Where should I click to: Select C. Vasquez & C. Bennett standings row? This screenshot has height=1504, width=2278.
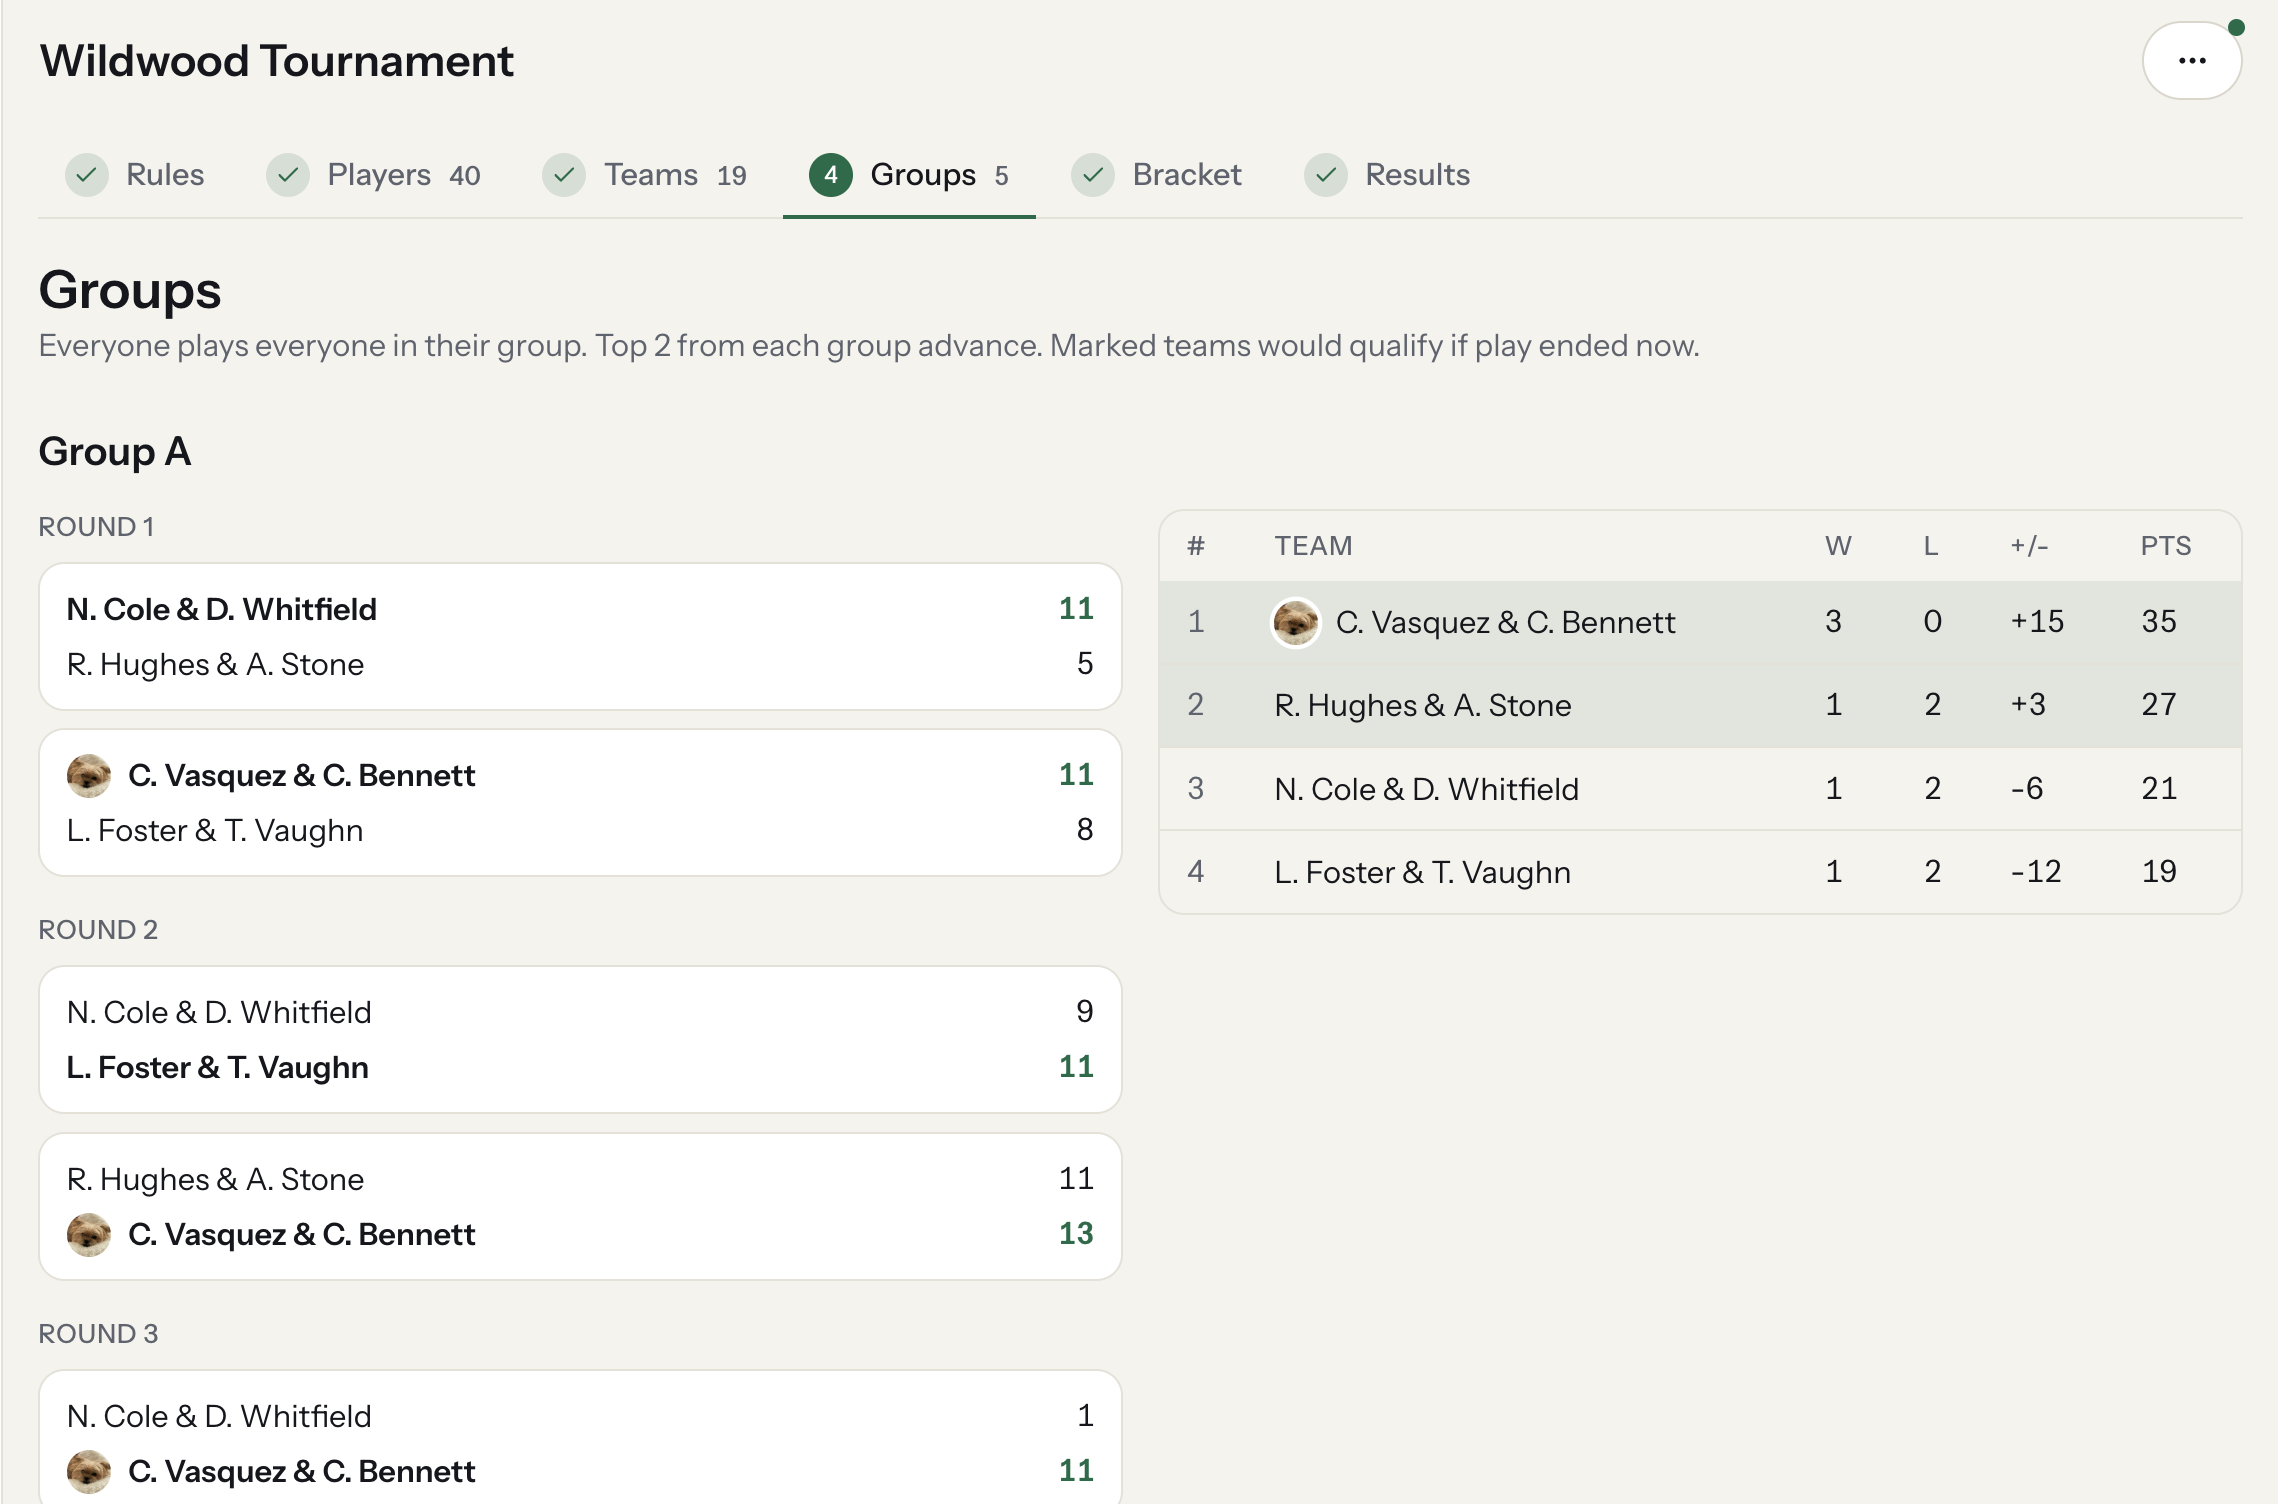[1700, 622]
